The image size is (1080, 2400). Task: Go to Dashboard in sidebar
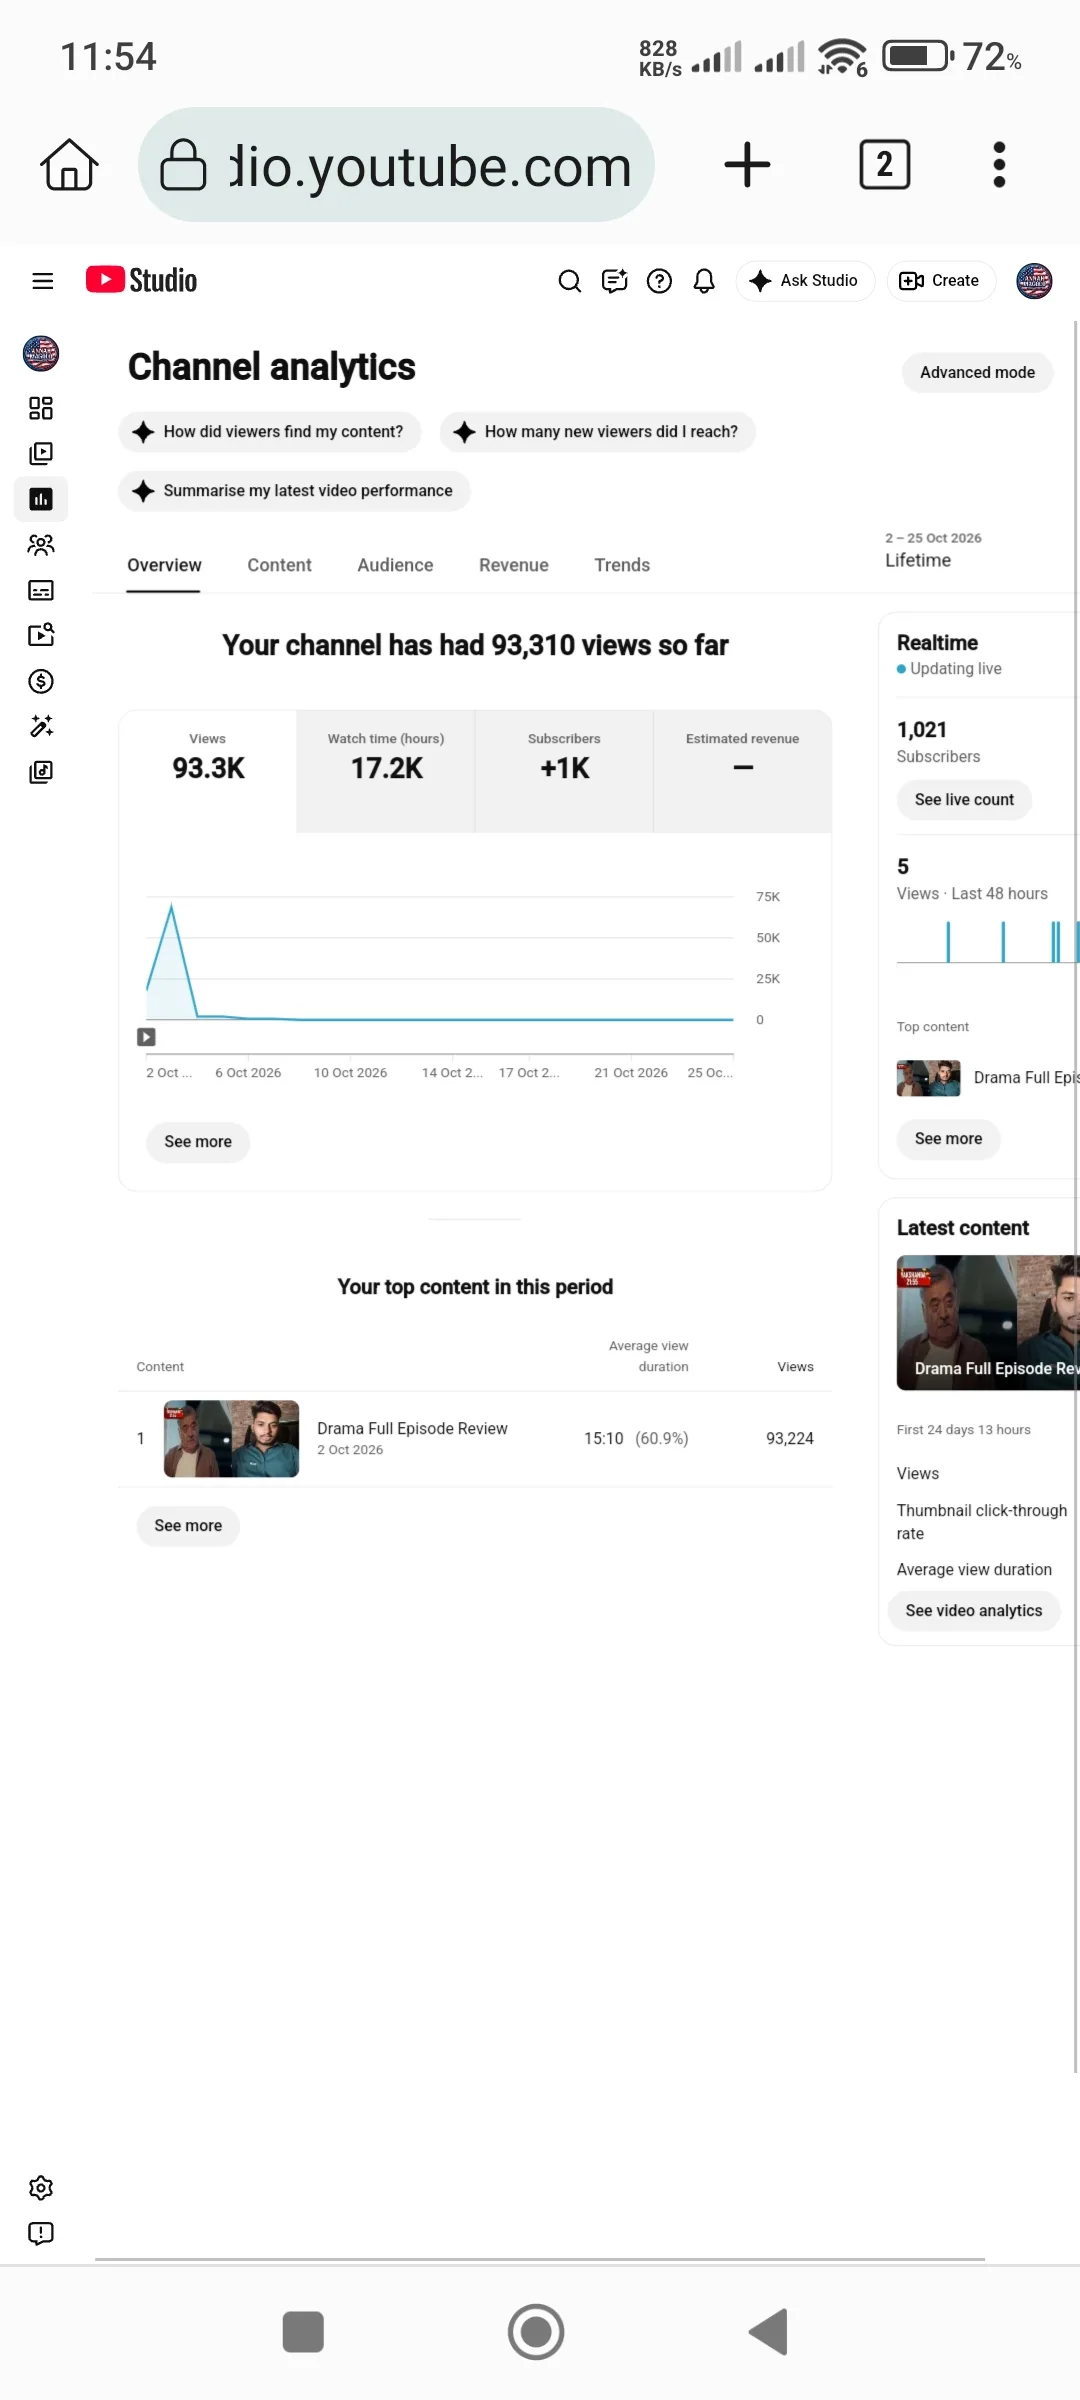click(x=41, y=408)
